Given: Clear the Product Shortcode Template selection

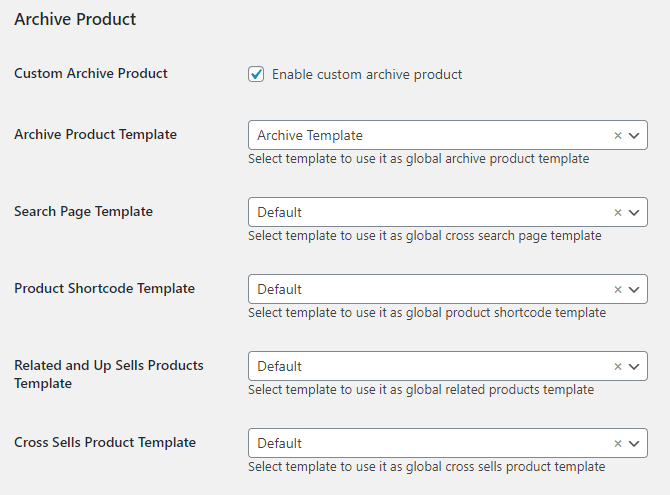Looking at the screenshot, I should point(617,289).
